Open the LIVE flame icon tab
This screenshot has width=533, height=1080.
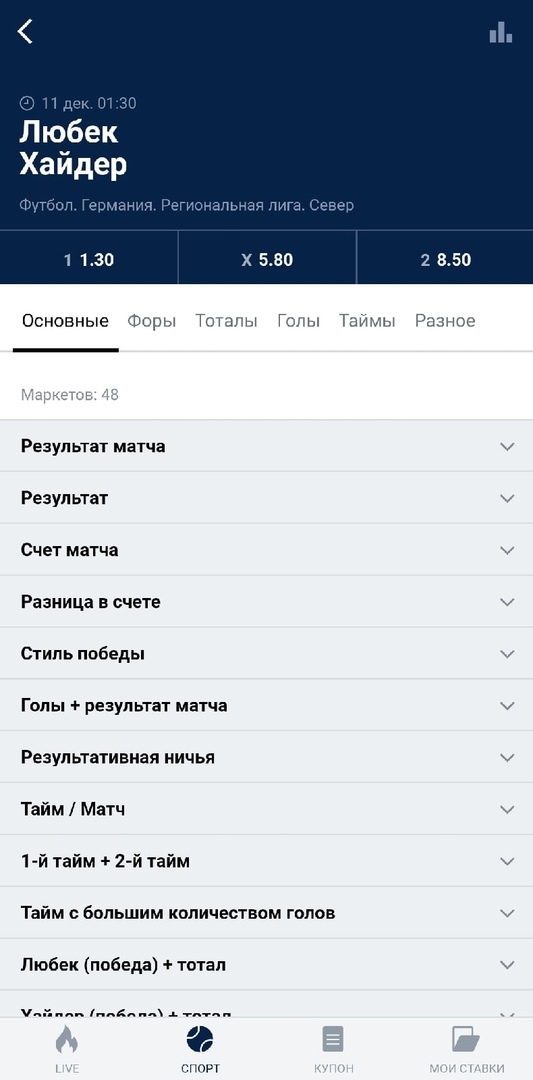67,1039
